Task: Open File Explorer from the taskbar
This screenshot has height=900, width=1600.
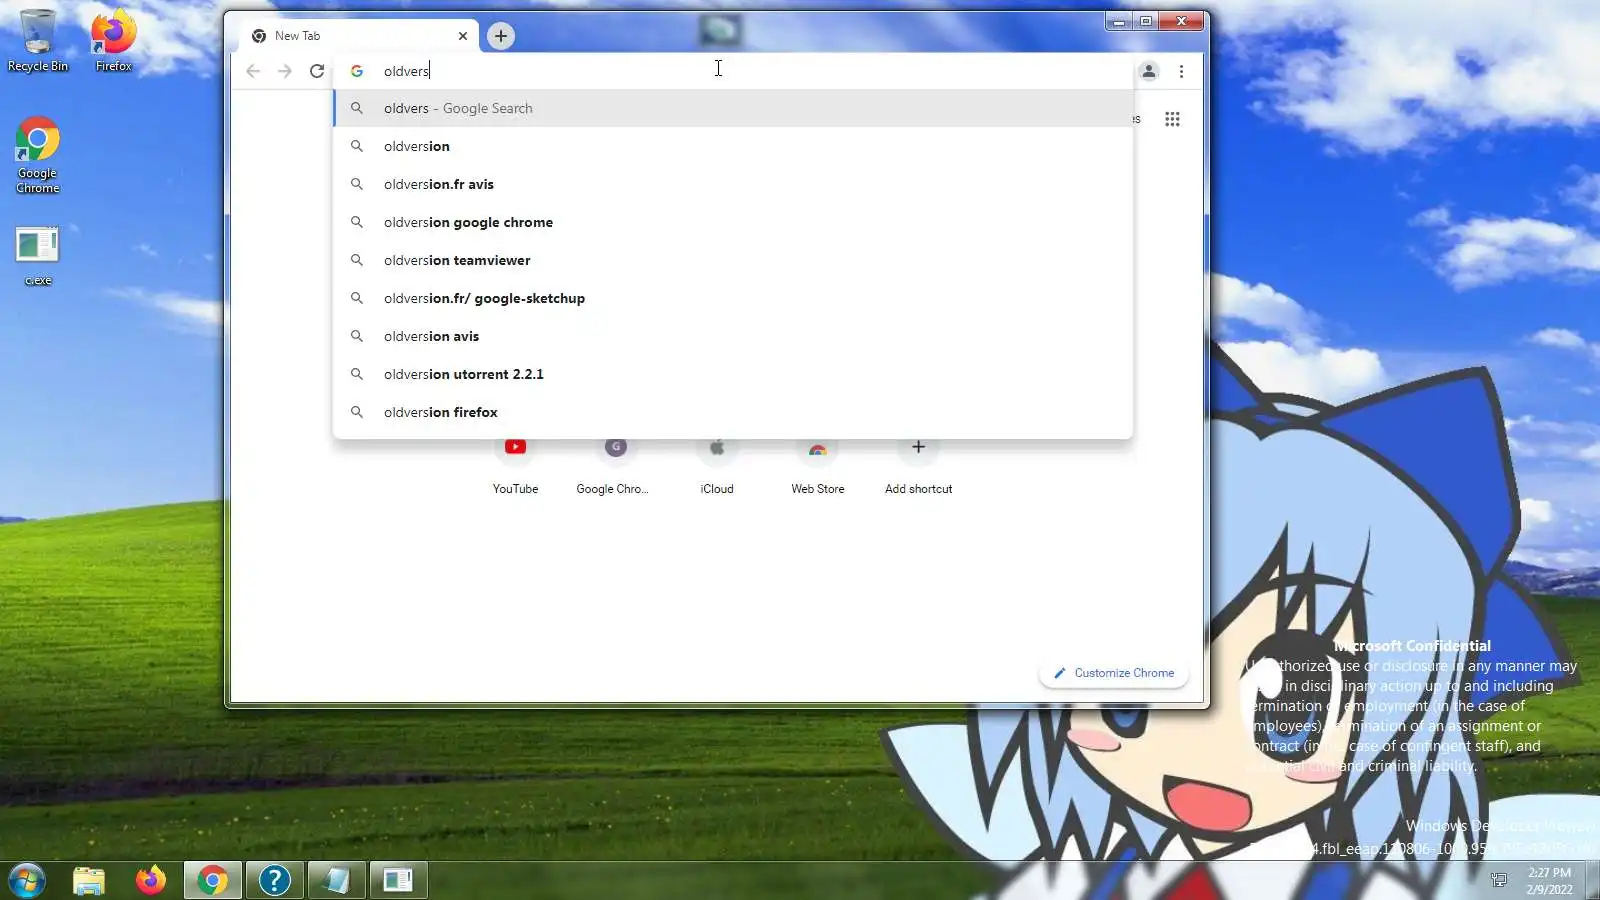Action: [89, 880]
